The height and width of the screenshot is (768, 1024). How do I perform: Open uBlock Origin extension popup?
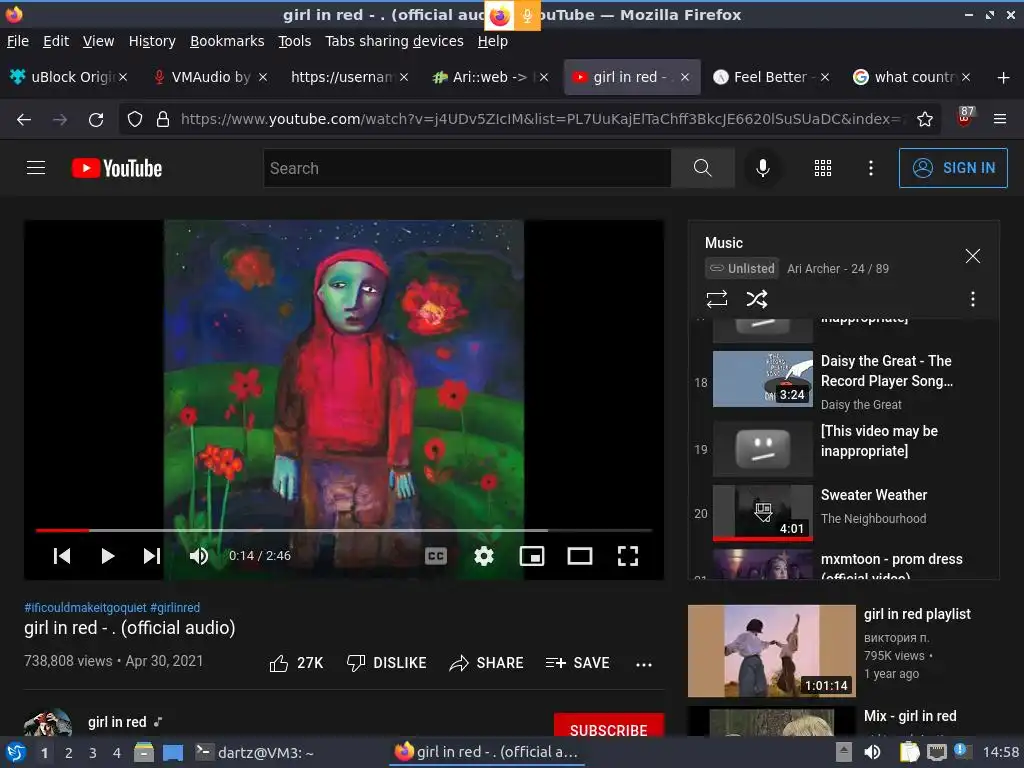(965, 118)
